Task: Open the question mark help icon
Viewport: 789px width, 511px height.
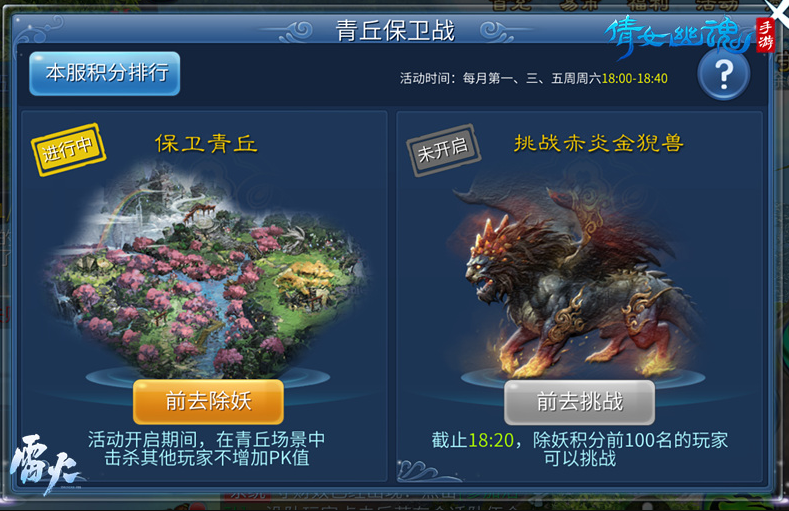Action: (724, 74)
